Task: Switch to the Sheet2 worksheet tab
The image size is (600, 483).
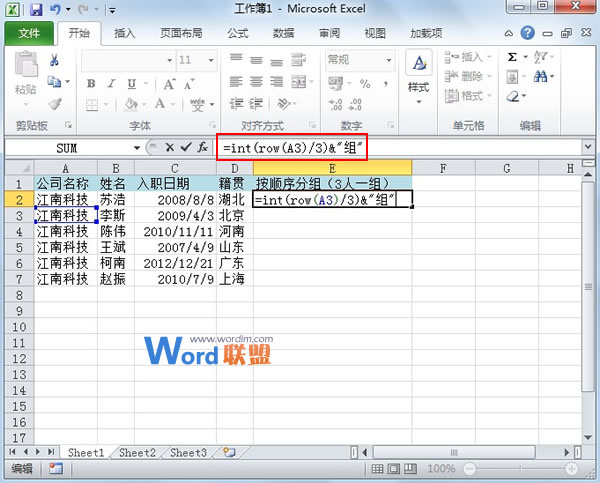Action: click(x=137, y=453)
